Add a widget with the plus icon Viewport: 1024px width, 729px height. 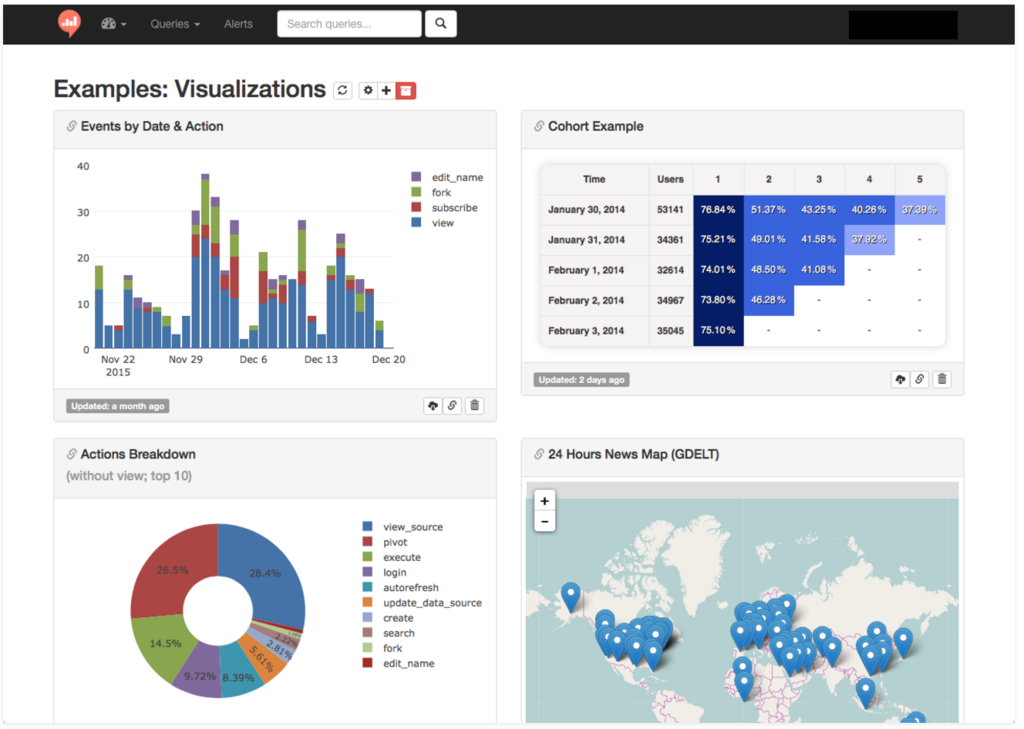pos(387,90)
